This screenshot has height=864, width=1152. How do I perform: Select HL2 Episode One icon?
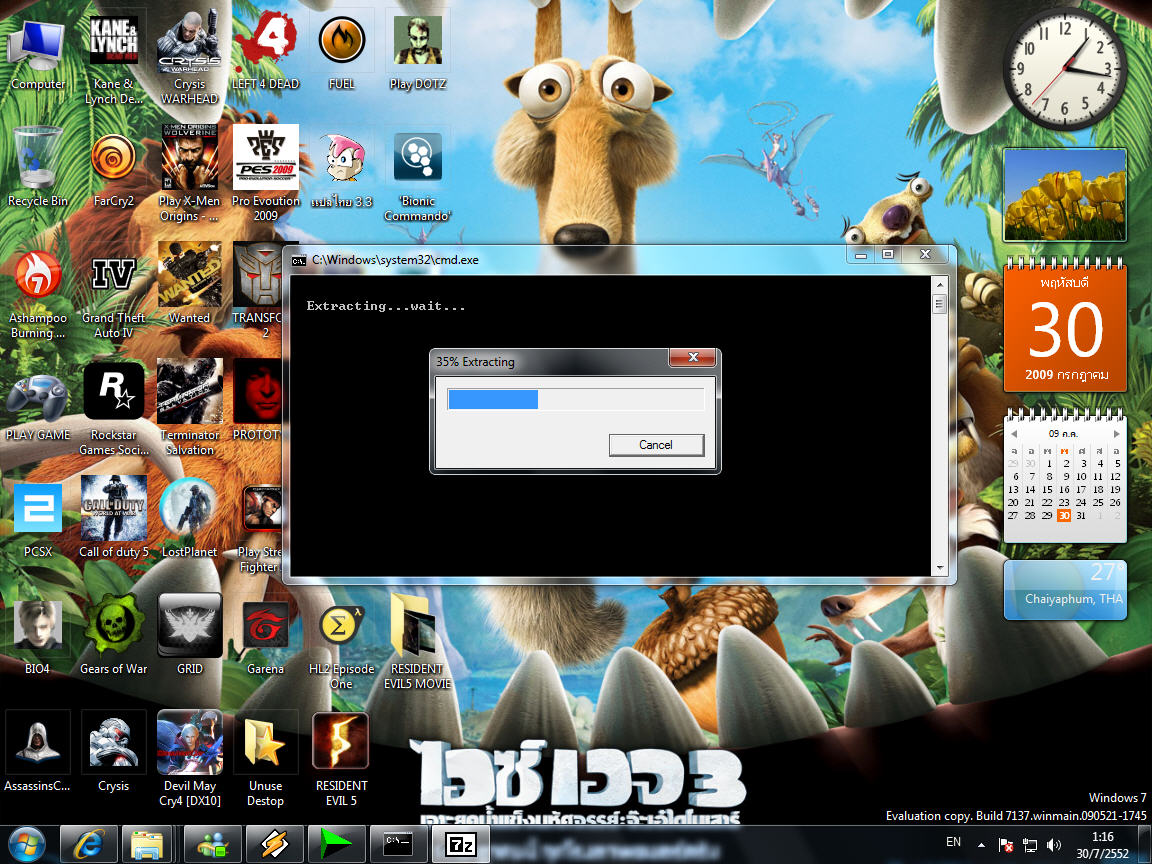pyautogui.click(x=342, y=647)
